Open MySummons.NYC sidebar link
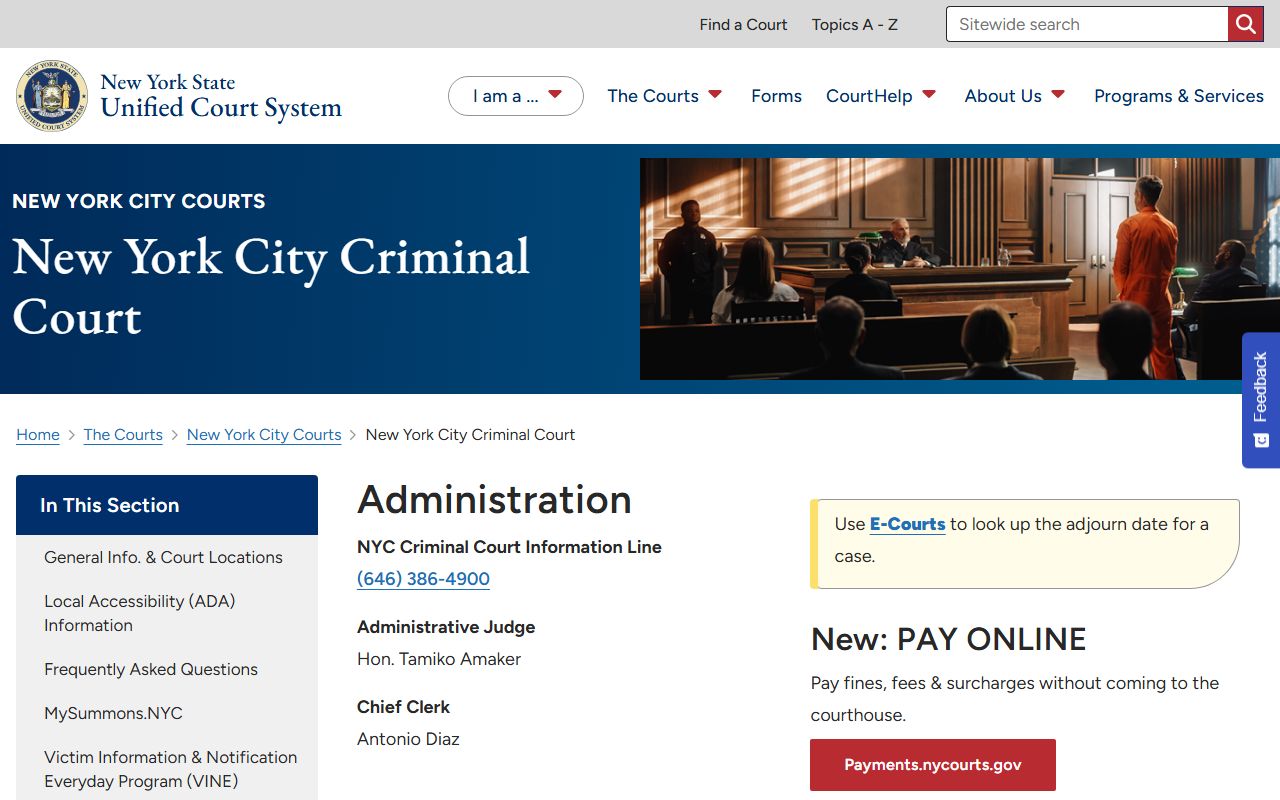This screenshot has height=800, width=1280. (x=113, y=713)
